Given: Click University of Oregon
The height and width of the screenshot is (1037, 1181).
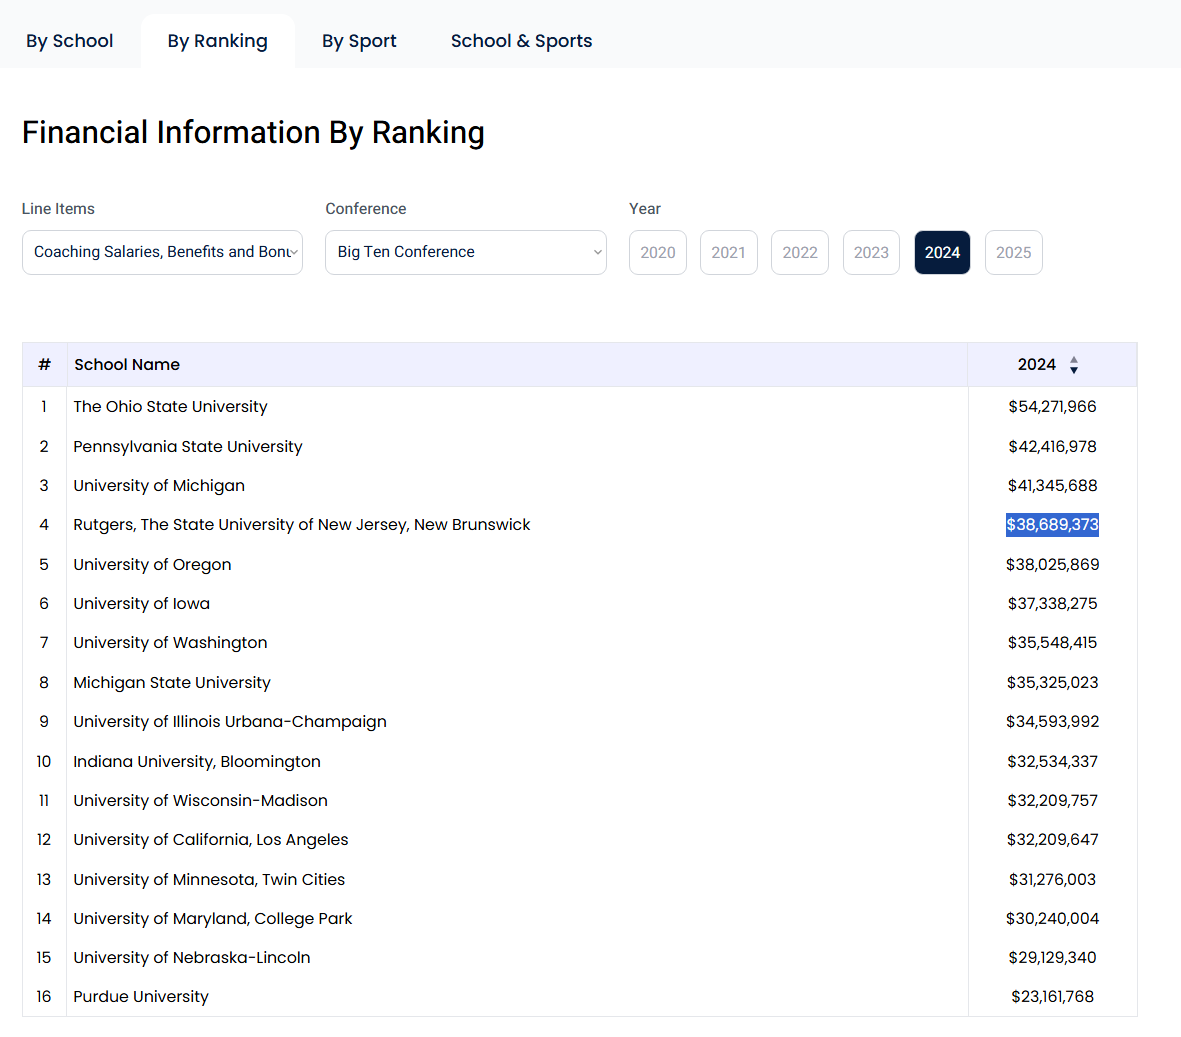Looking at the screenshot, I should pyautogui.click(x=152, y=565).
